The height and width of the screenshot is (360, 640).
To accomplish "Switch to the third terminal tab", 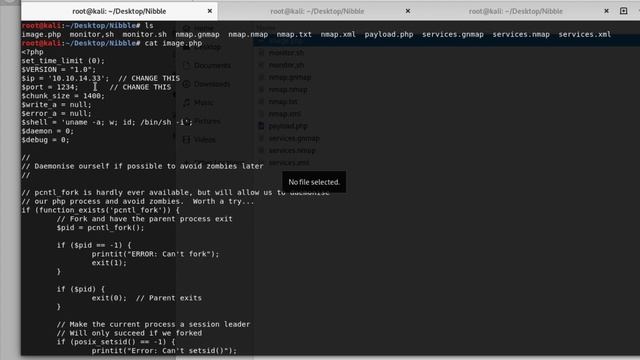I will pos(516,11).
